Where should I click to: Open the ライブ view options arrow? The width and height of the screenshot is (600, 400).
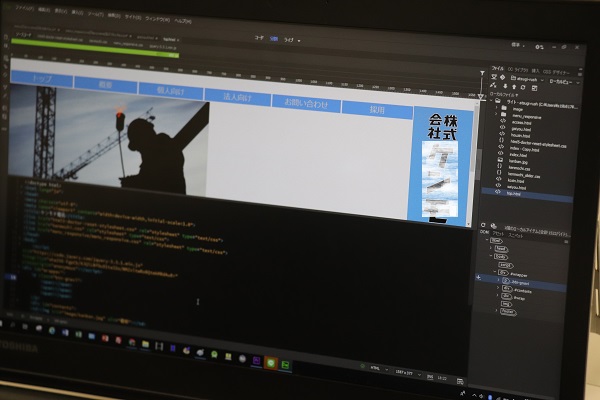pos(299,41)
